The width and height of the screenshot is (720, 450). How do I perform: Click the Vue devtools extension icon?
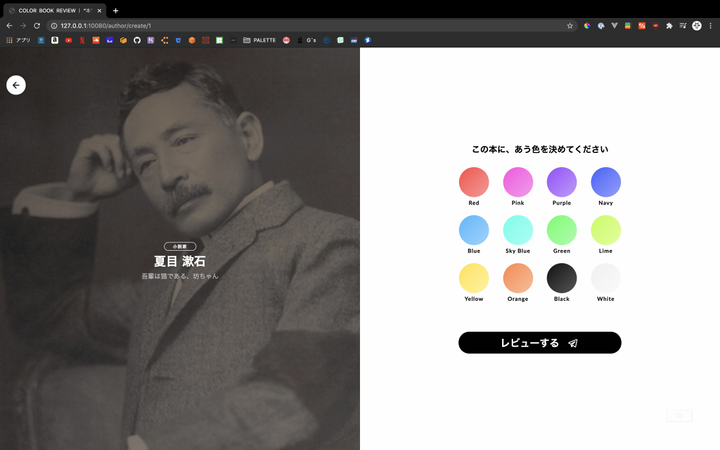coord(614,25)
